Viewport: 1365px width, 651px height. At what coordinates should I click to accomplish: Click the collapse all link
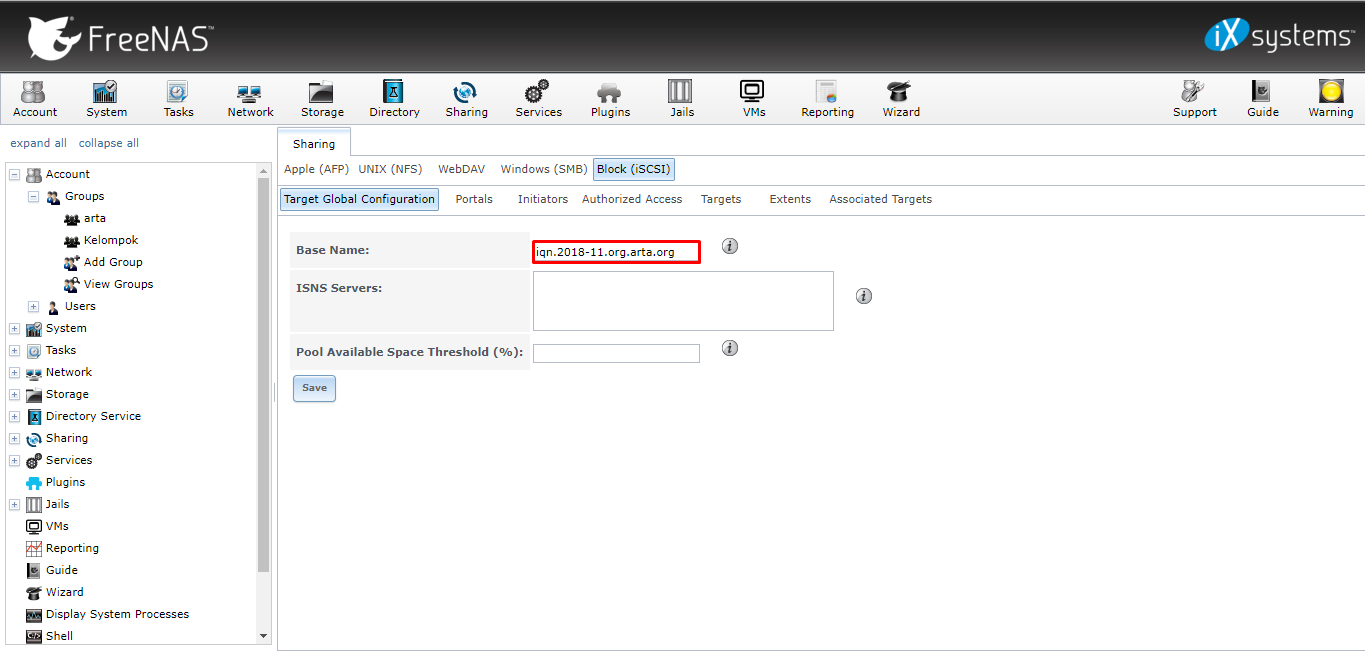tap(108, 143)
